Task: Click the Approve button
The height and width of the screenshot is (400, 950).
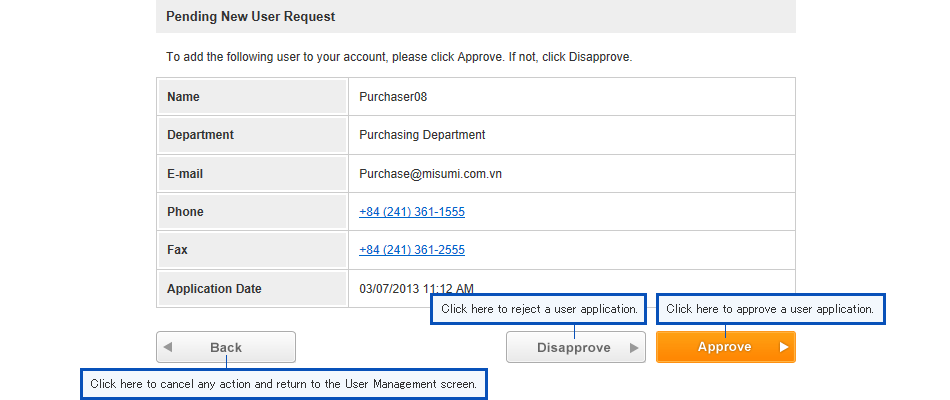Action: [x=725, y=347]
